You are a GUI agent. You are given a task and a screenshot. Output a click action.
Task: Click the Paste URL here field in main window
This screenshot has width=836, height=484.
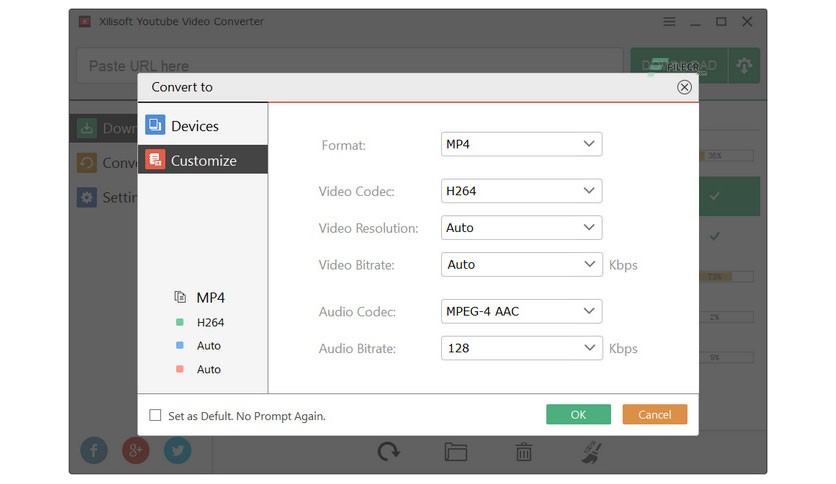tap(350, 66)
